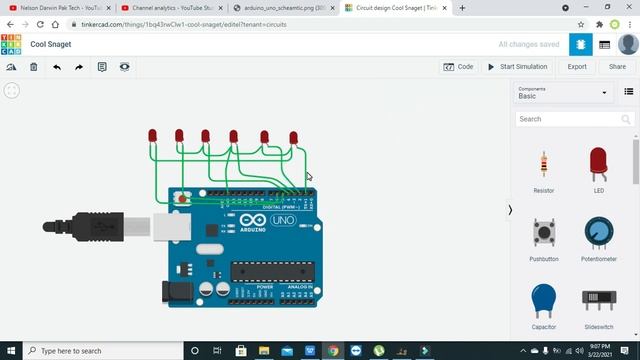Open the Components Basic dropdown
This screenshot has height=360, width=640.
click(562, 93)
